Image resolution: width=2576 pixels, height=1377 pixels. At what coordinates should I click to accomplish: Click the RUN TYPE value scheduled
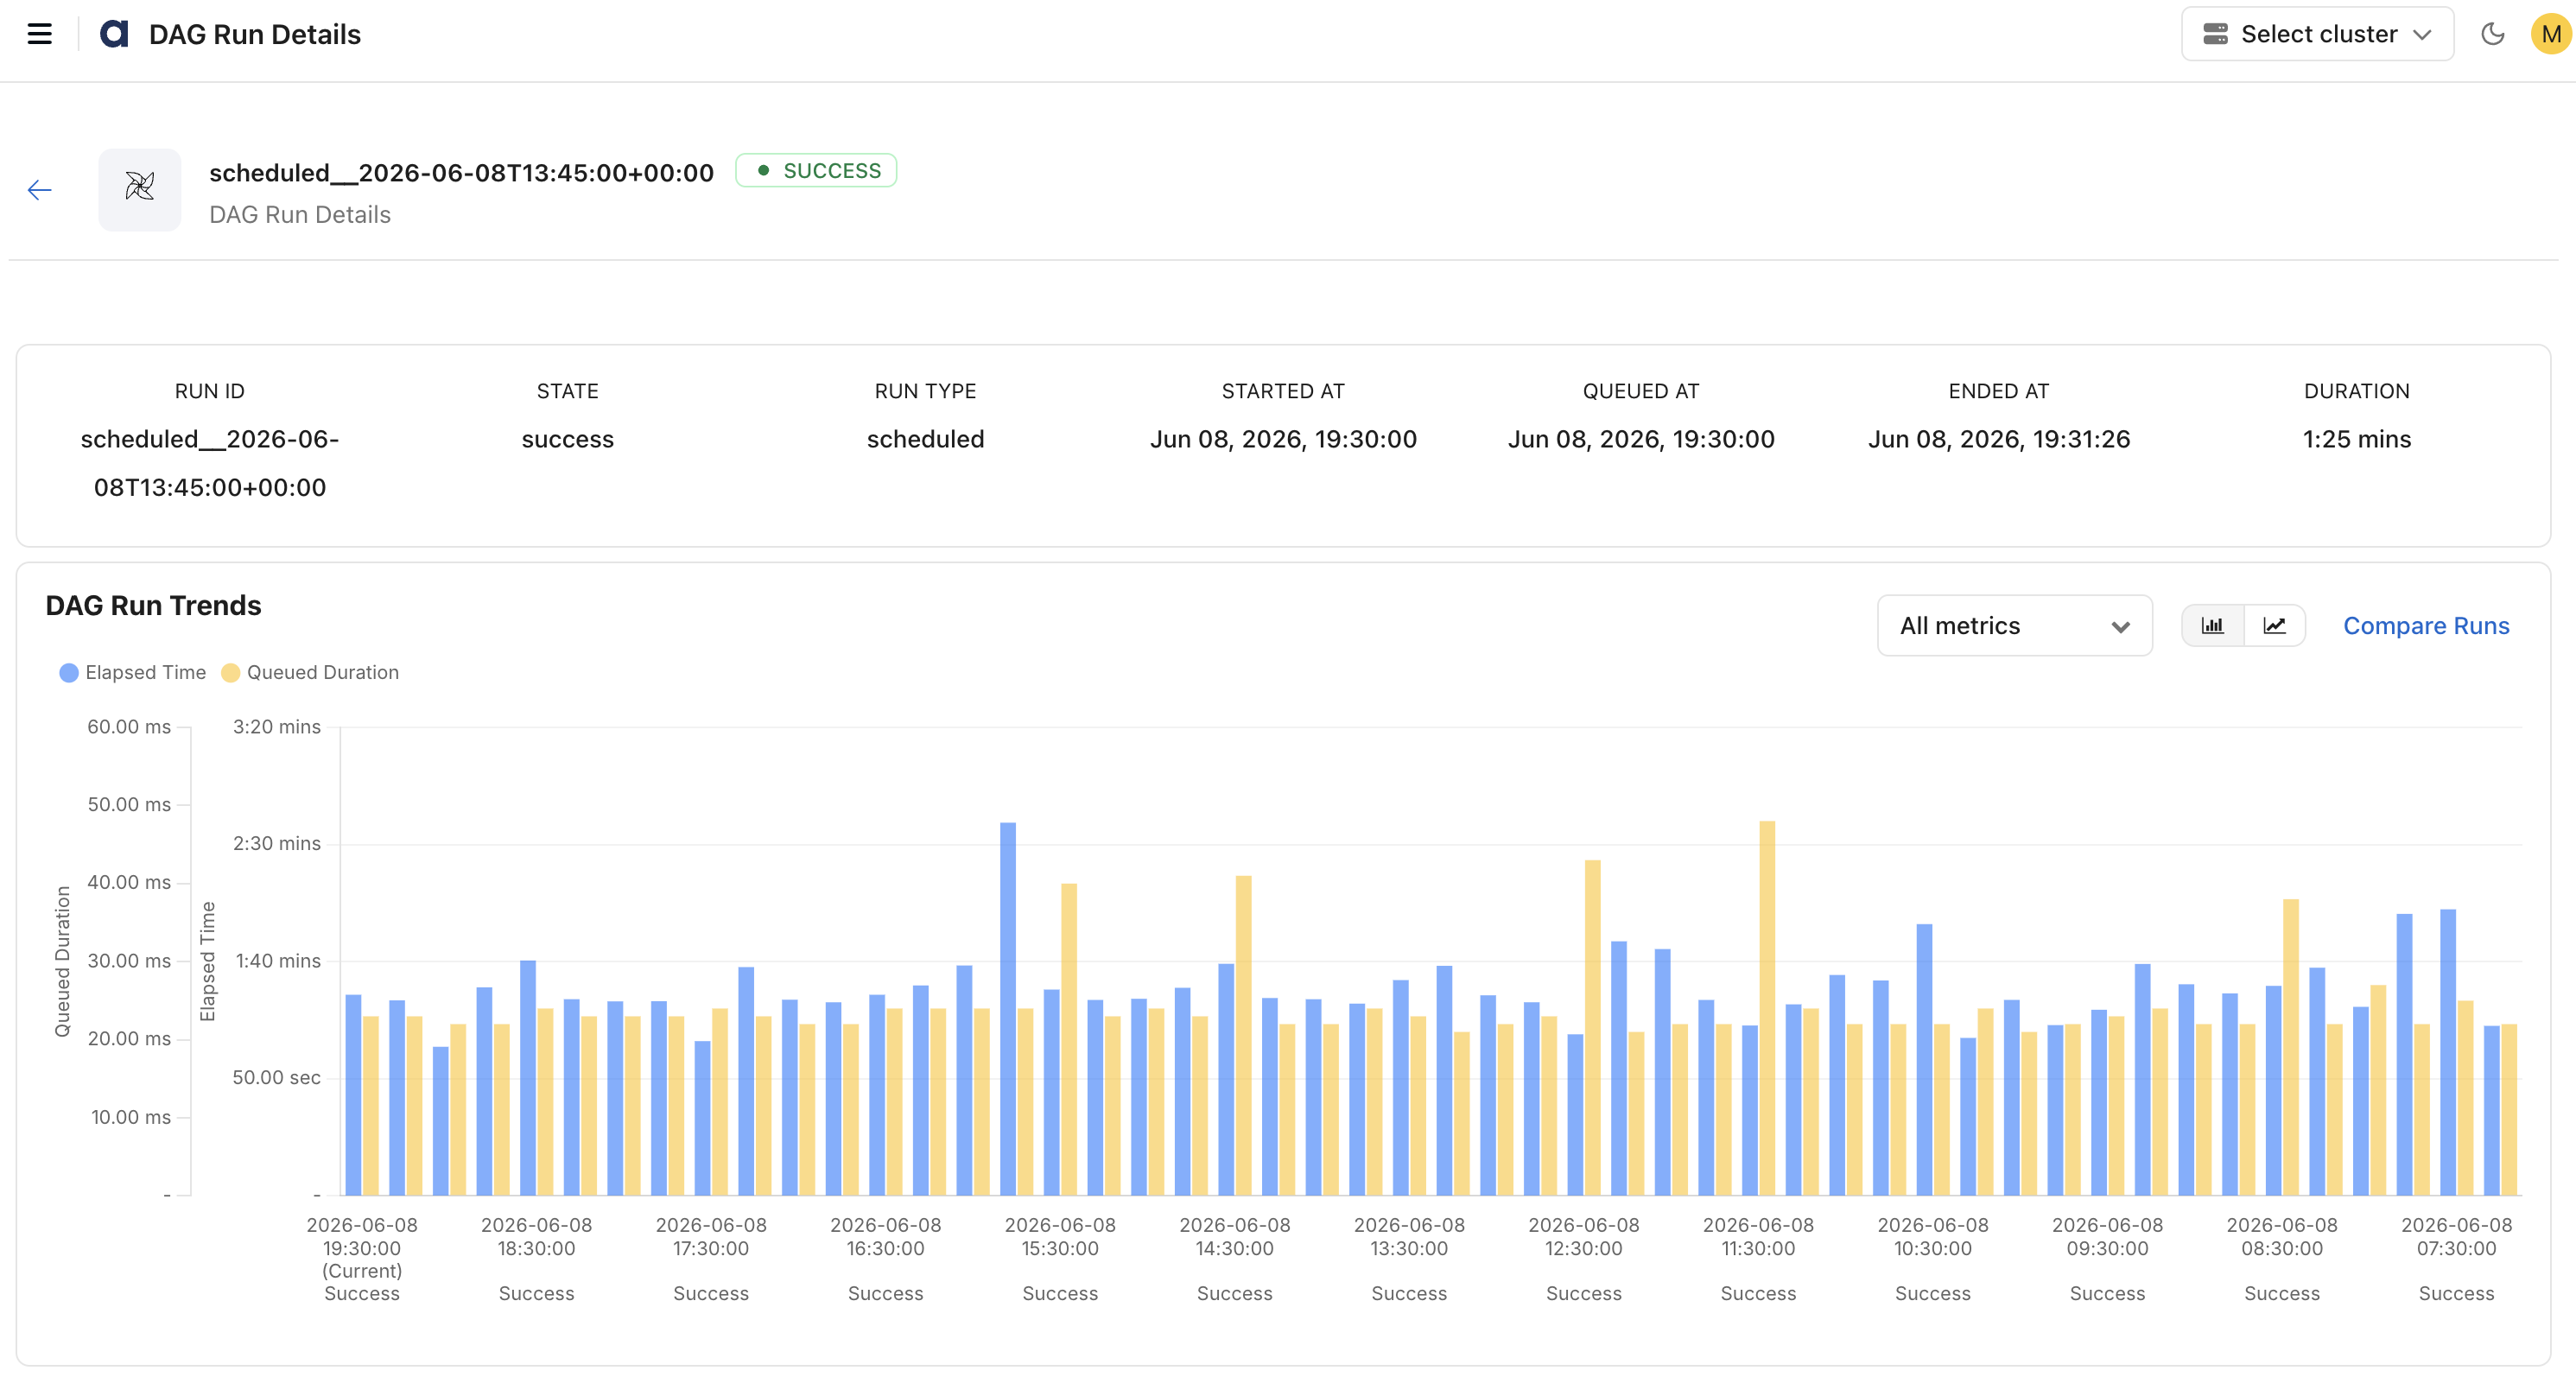(x=925, y=439)
